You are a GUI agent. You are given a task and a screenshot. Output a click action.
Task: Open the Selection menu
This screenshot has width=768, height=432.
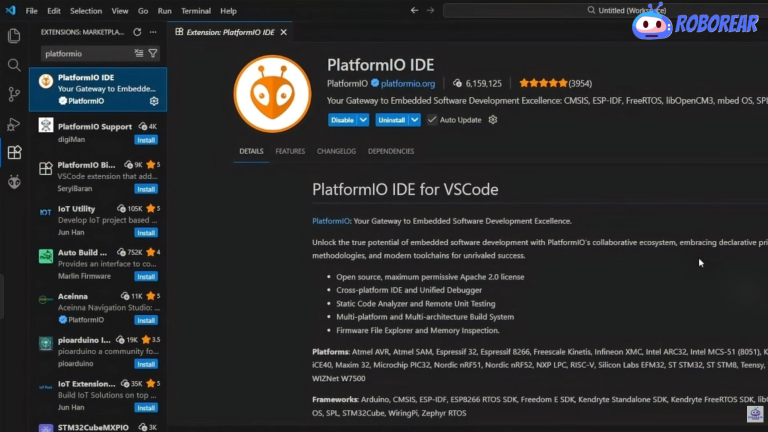click(x=86, y=11)
